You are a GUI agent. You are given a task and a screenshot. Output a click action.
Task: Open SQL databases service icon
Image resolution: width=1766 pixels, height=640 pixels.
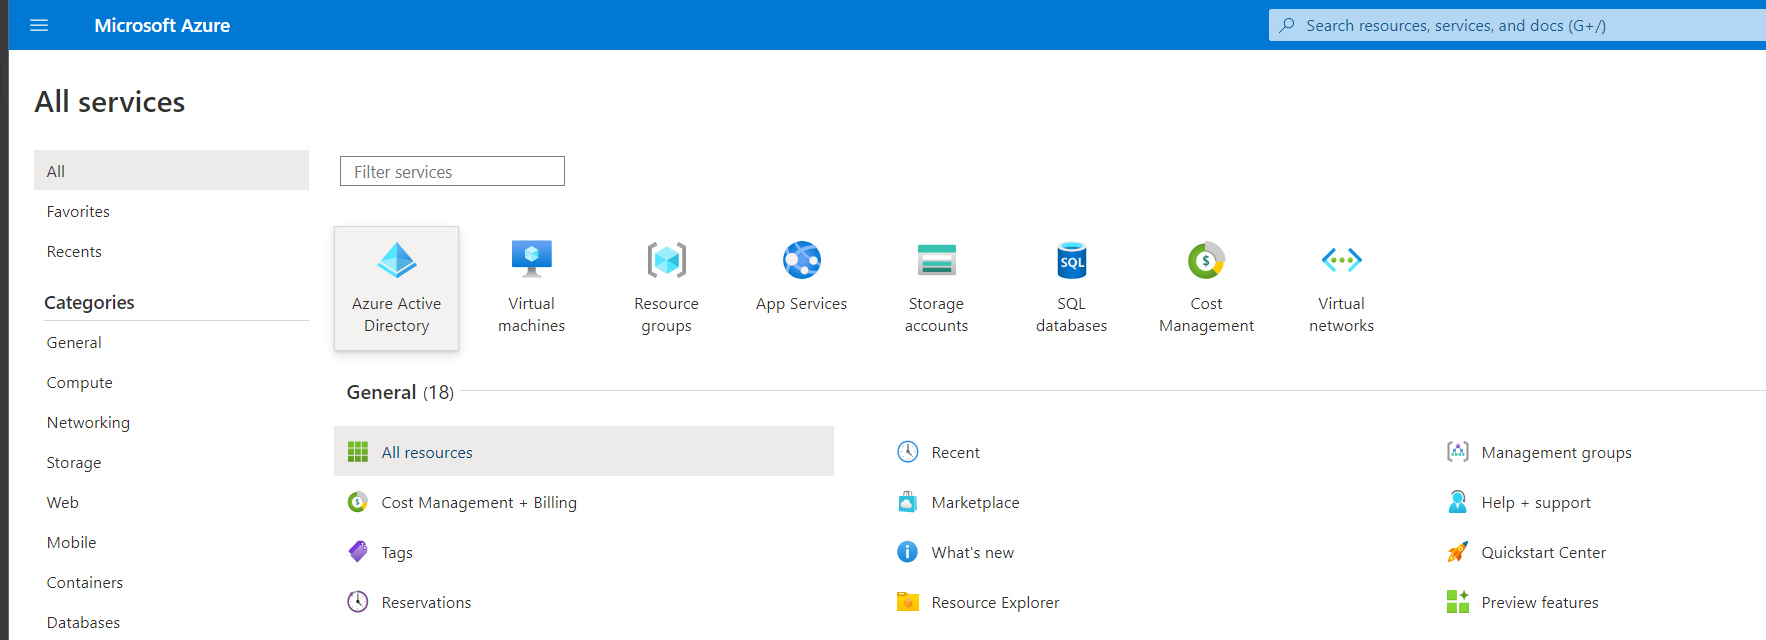1071,262
